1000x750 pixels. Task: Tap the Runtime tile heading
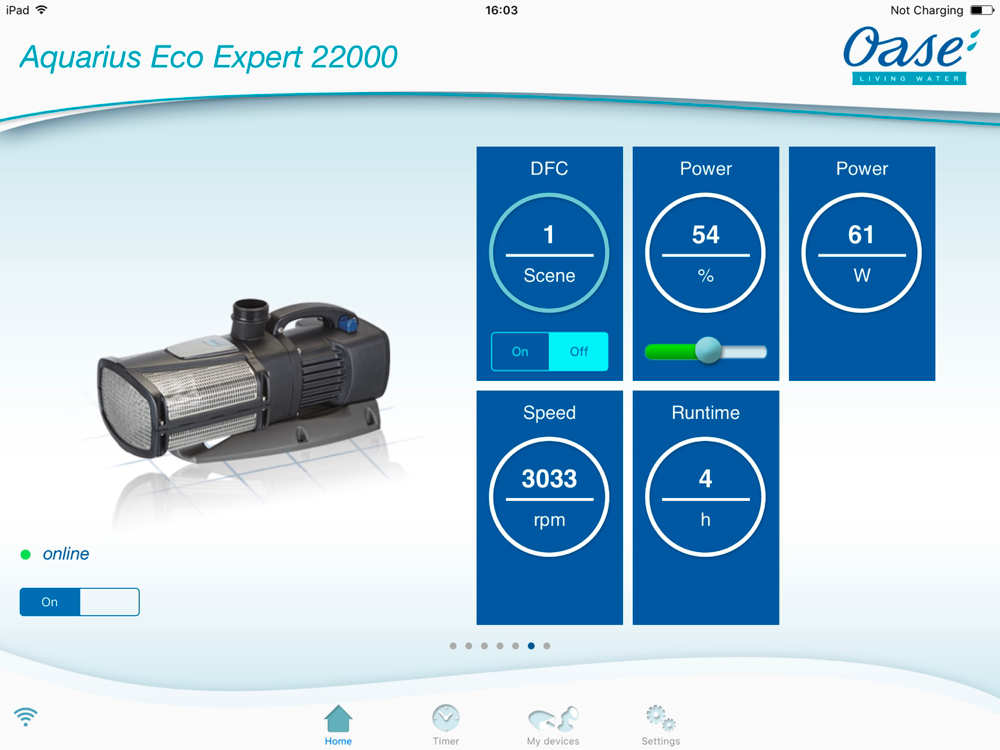pos(705,413)
